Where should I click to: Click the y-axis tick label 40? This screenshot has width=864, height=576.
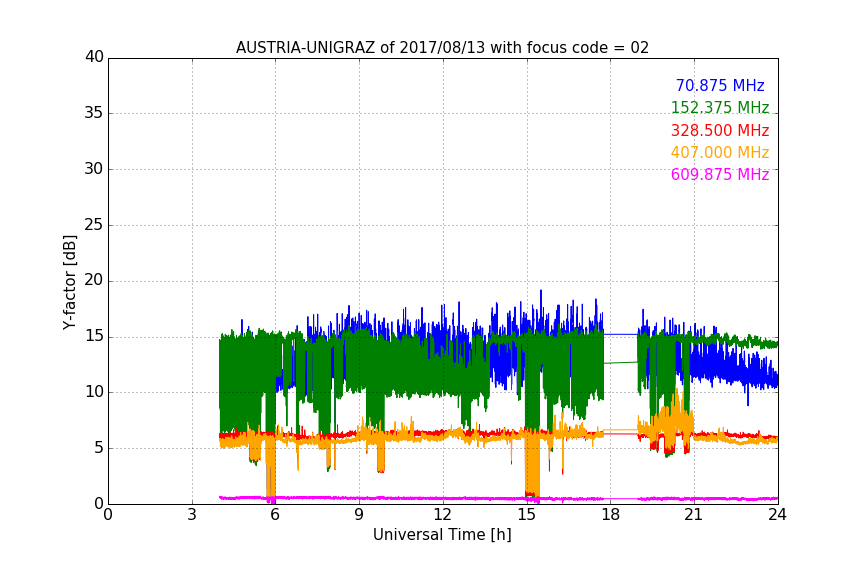94,57
